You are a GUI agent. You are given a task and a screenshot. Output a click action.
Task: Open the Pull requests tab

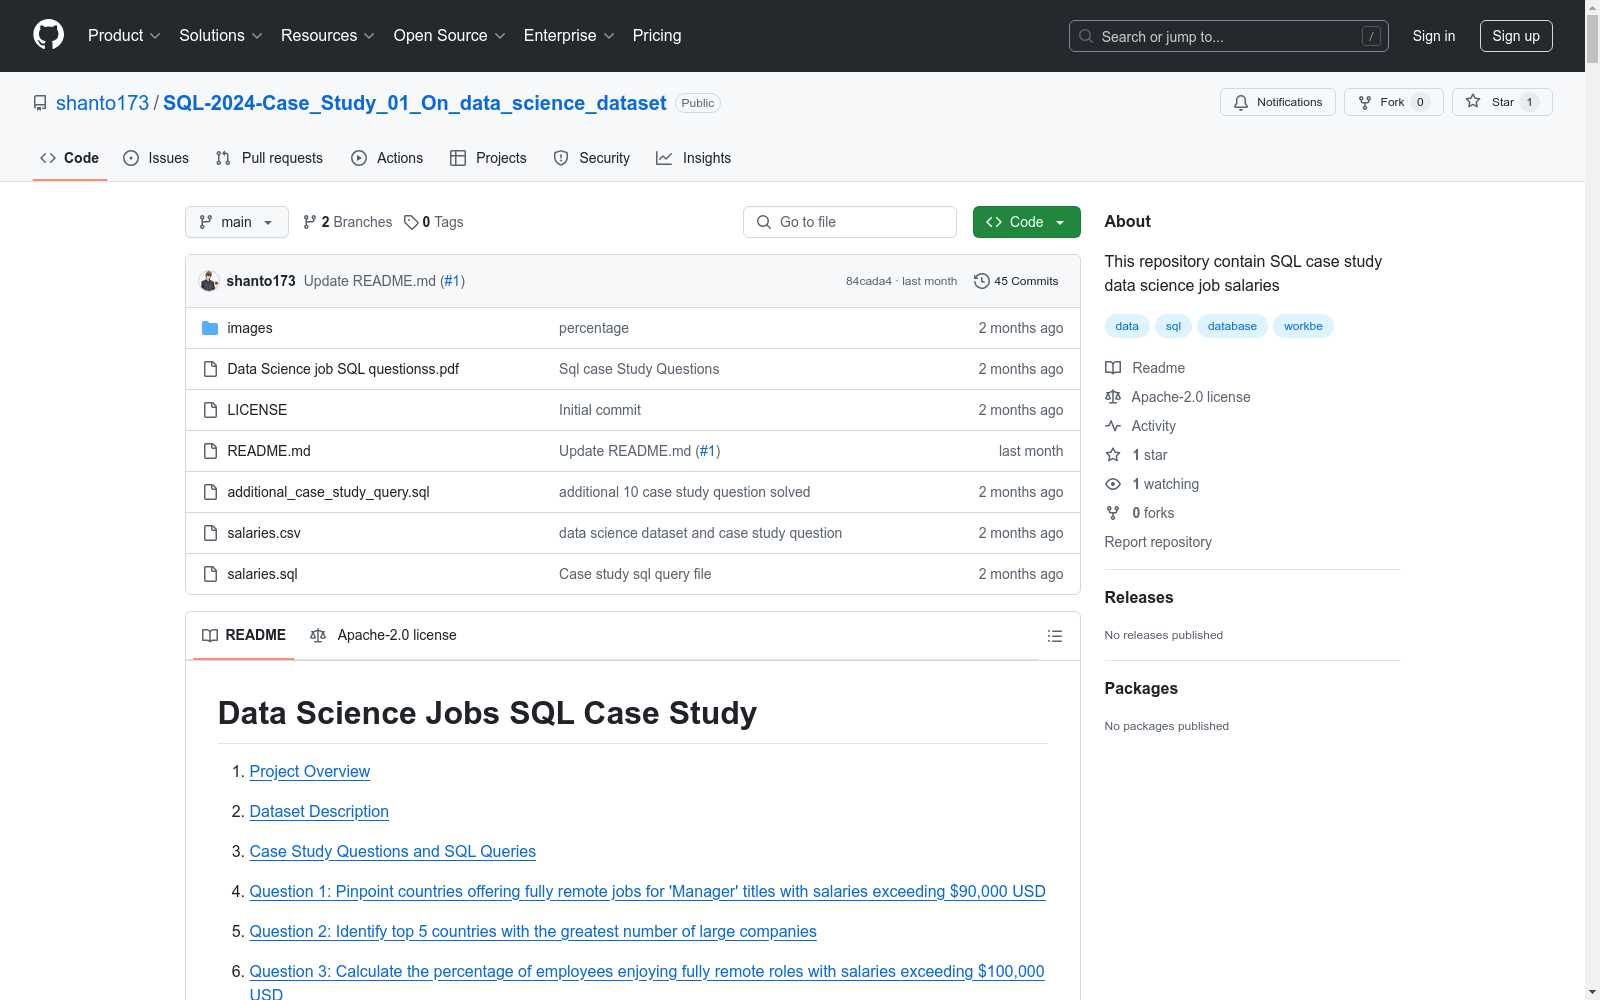tap(269, 158)
